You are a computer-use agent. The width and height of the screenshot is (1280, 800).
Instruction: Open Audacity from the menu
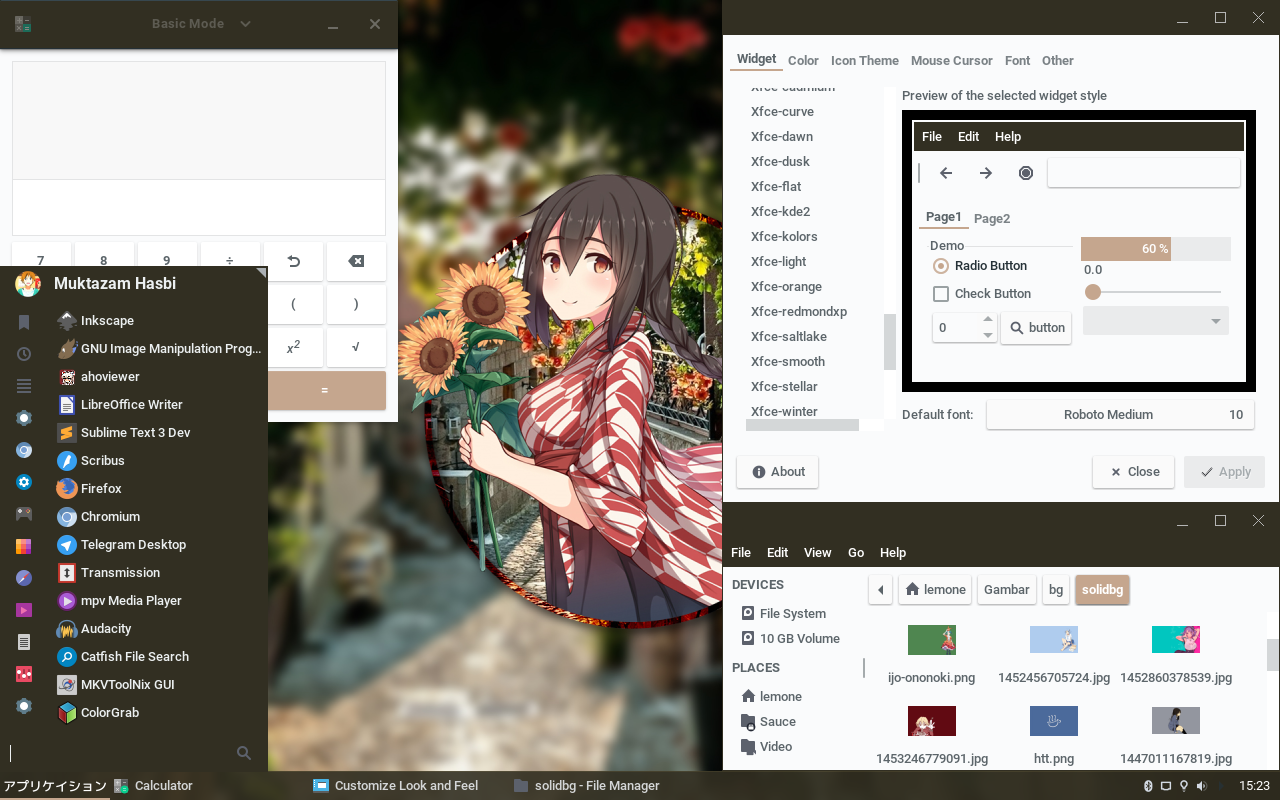coord(160,629)
